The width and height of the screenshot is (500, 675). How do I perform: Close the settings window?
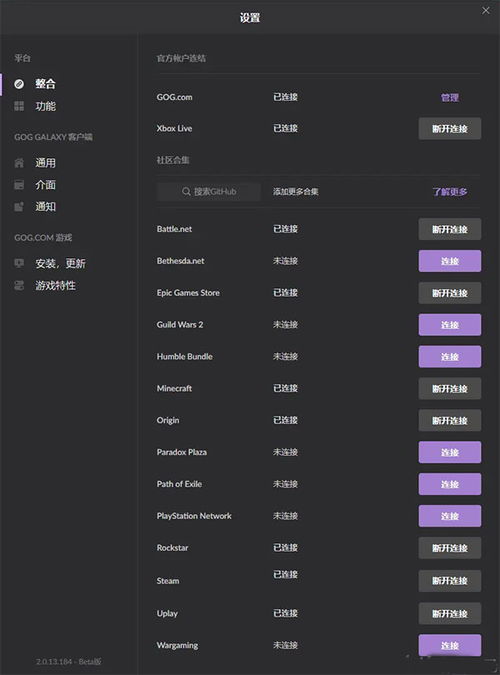click(x=486, y=10)
